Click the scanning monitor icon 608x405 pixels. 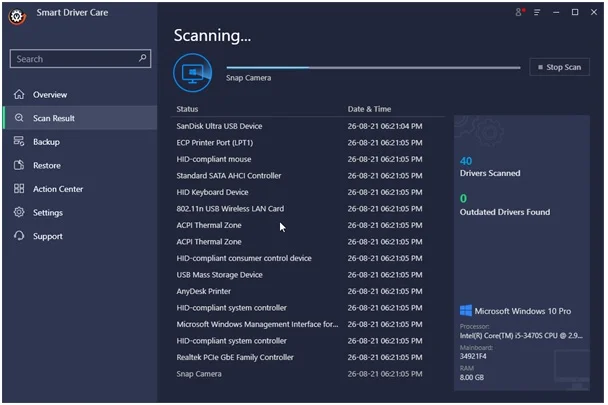[x=193, y=73]
